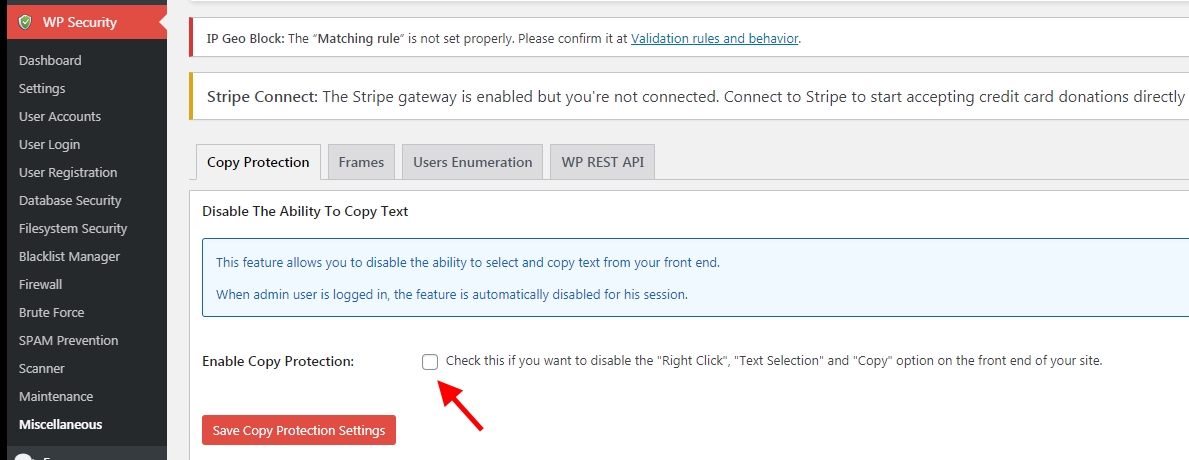Open the Blacklist Manager

pyautogui.click(x=69, y=256)
